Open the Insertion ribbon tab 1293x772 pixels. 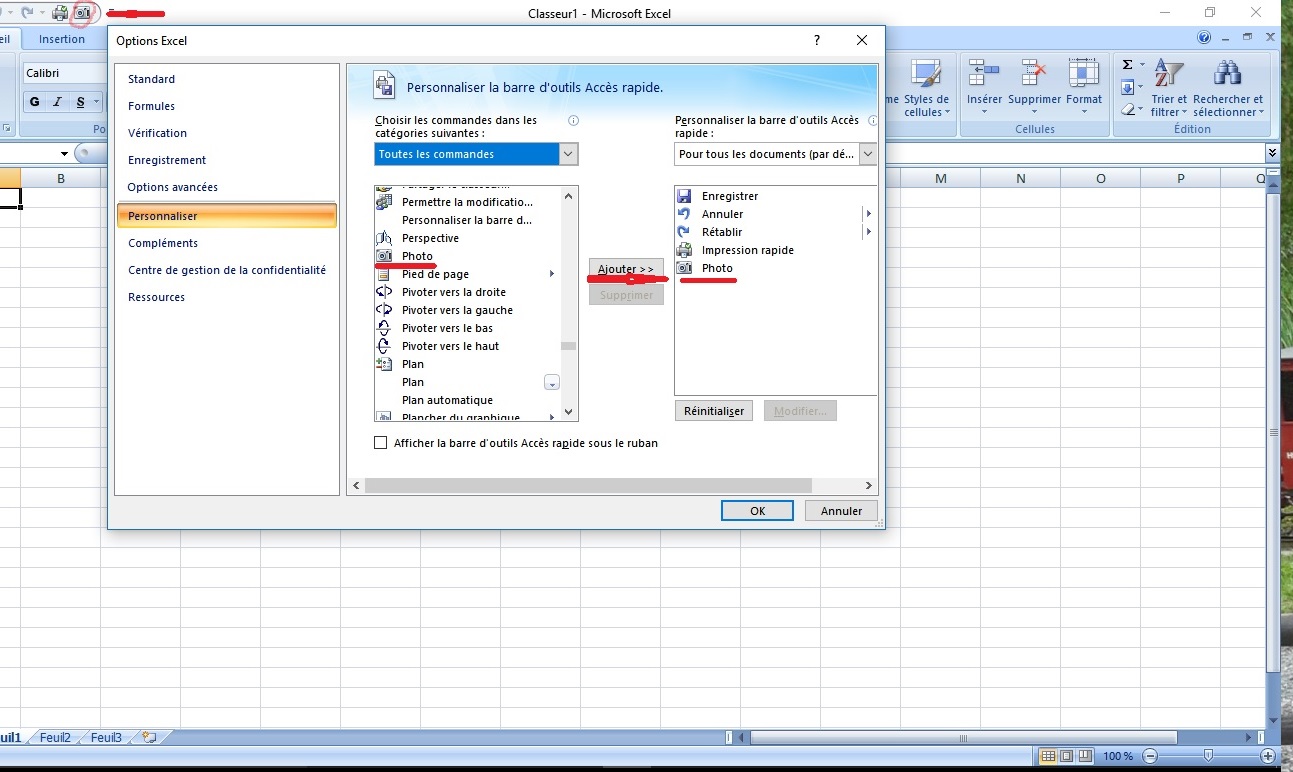pos(62,39)
